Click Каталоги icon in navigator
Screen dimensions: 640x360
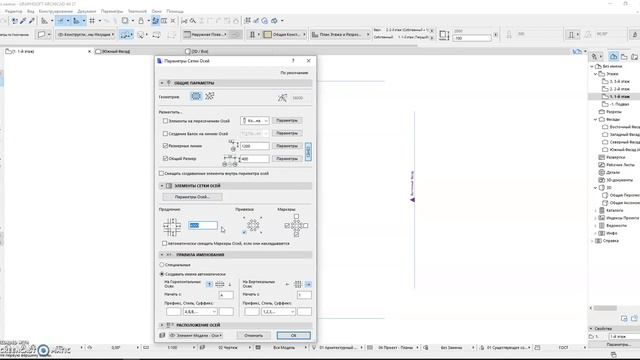point(602,210)
